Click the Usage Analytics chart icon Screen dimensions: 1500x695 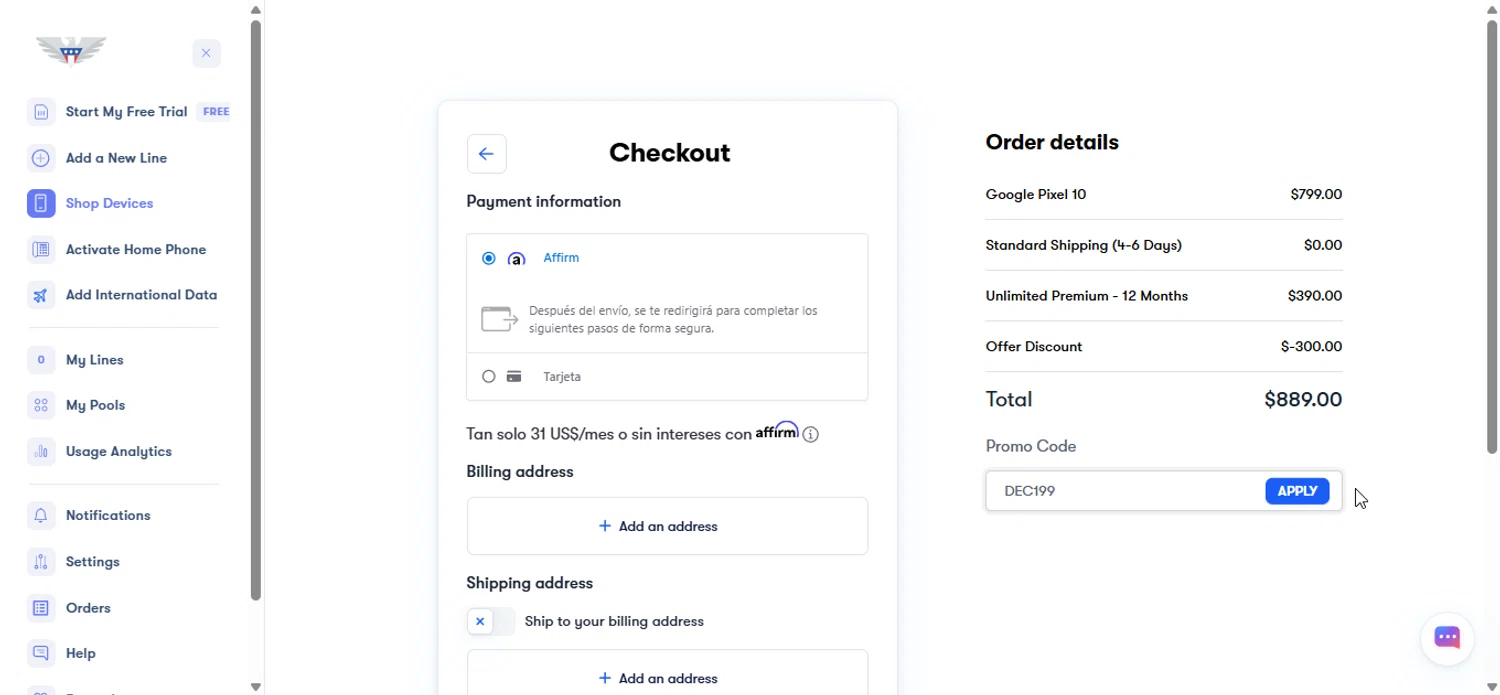tap(41, 452)
